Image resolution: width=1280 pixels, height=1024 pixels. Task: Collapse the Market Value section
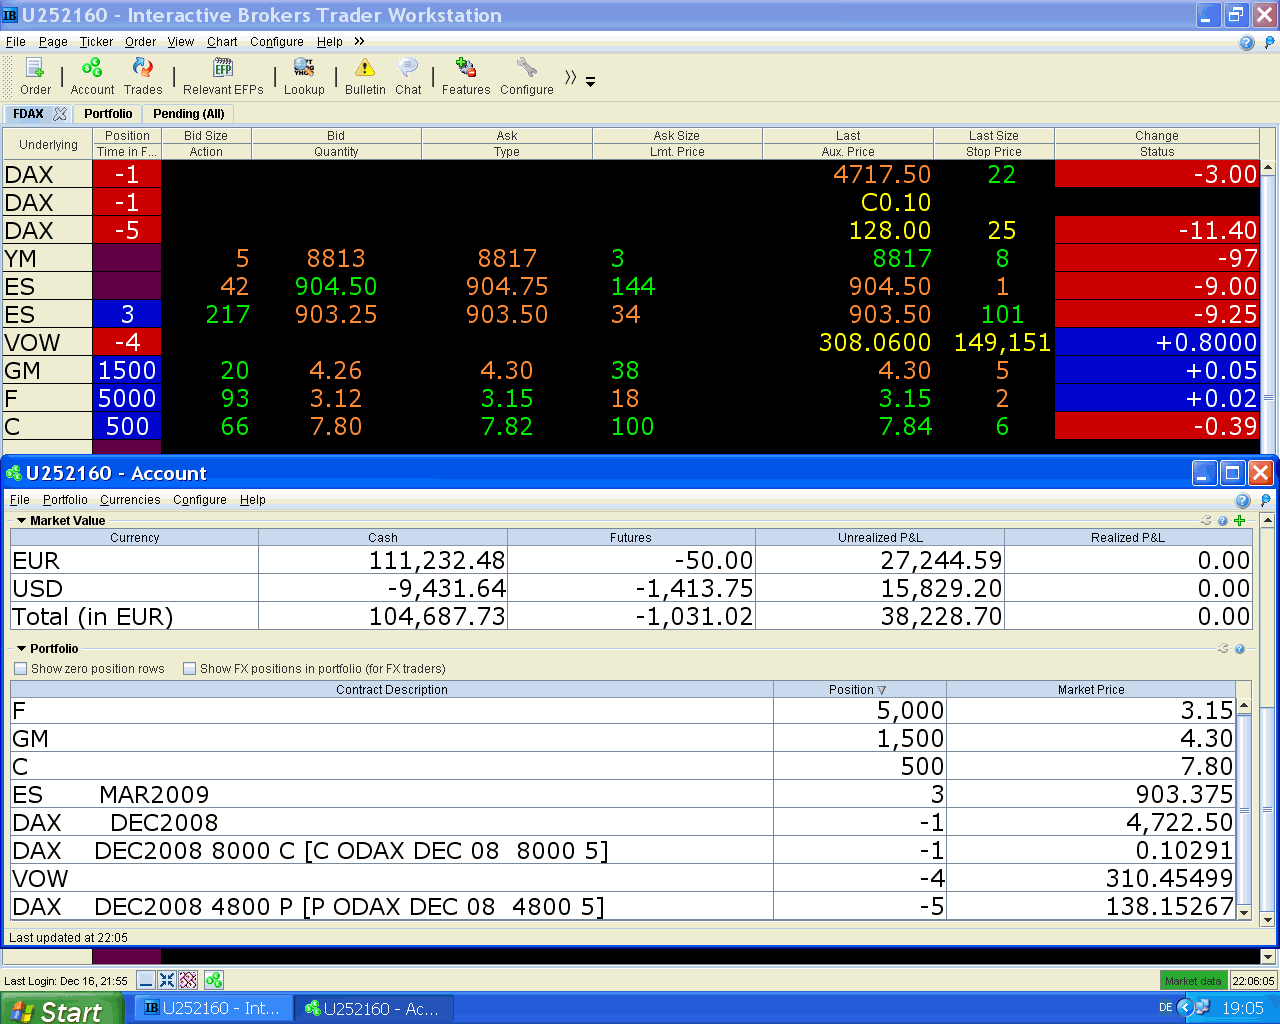pos(22,520)
